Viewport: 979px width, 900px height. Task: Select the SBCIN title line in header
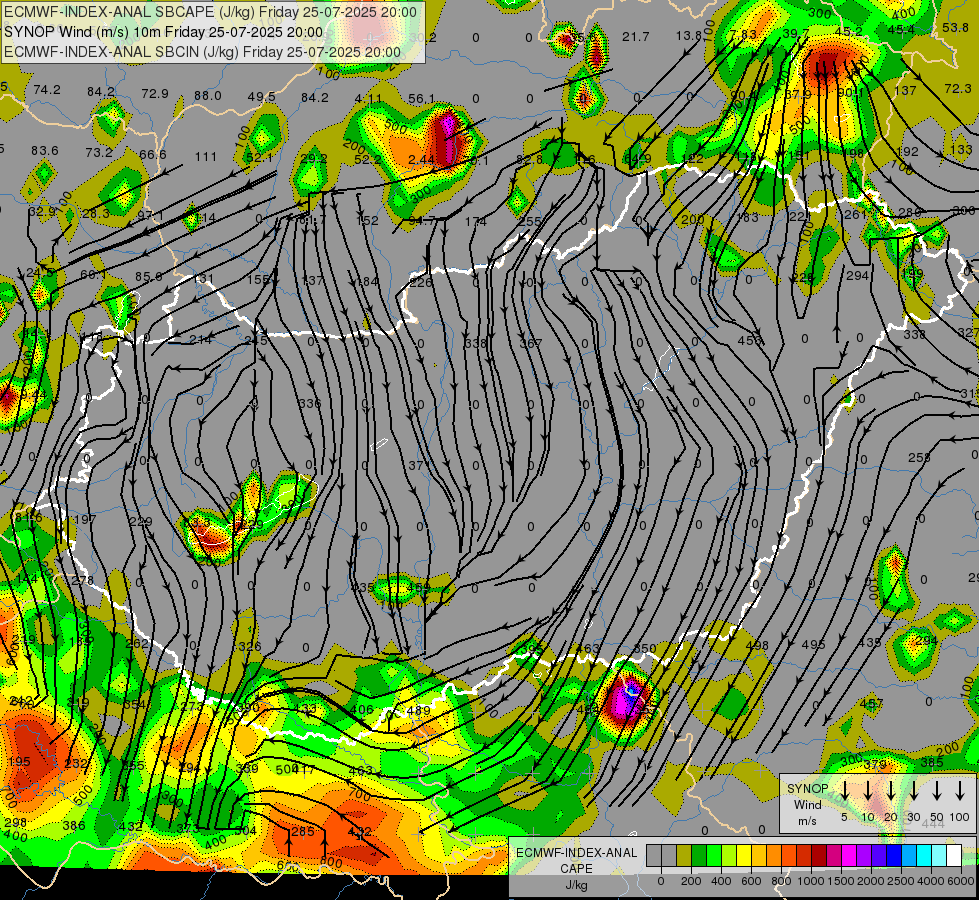[x=202, y=52]
